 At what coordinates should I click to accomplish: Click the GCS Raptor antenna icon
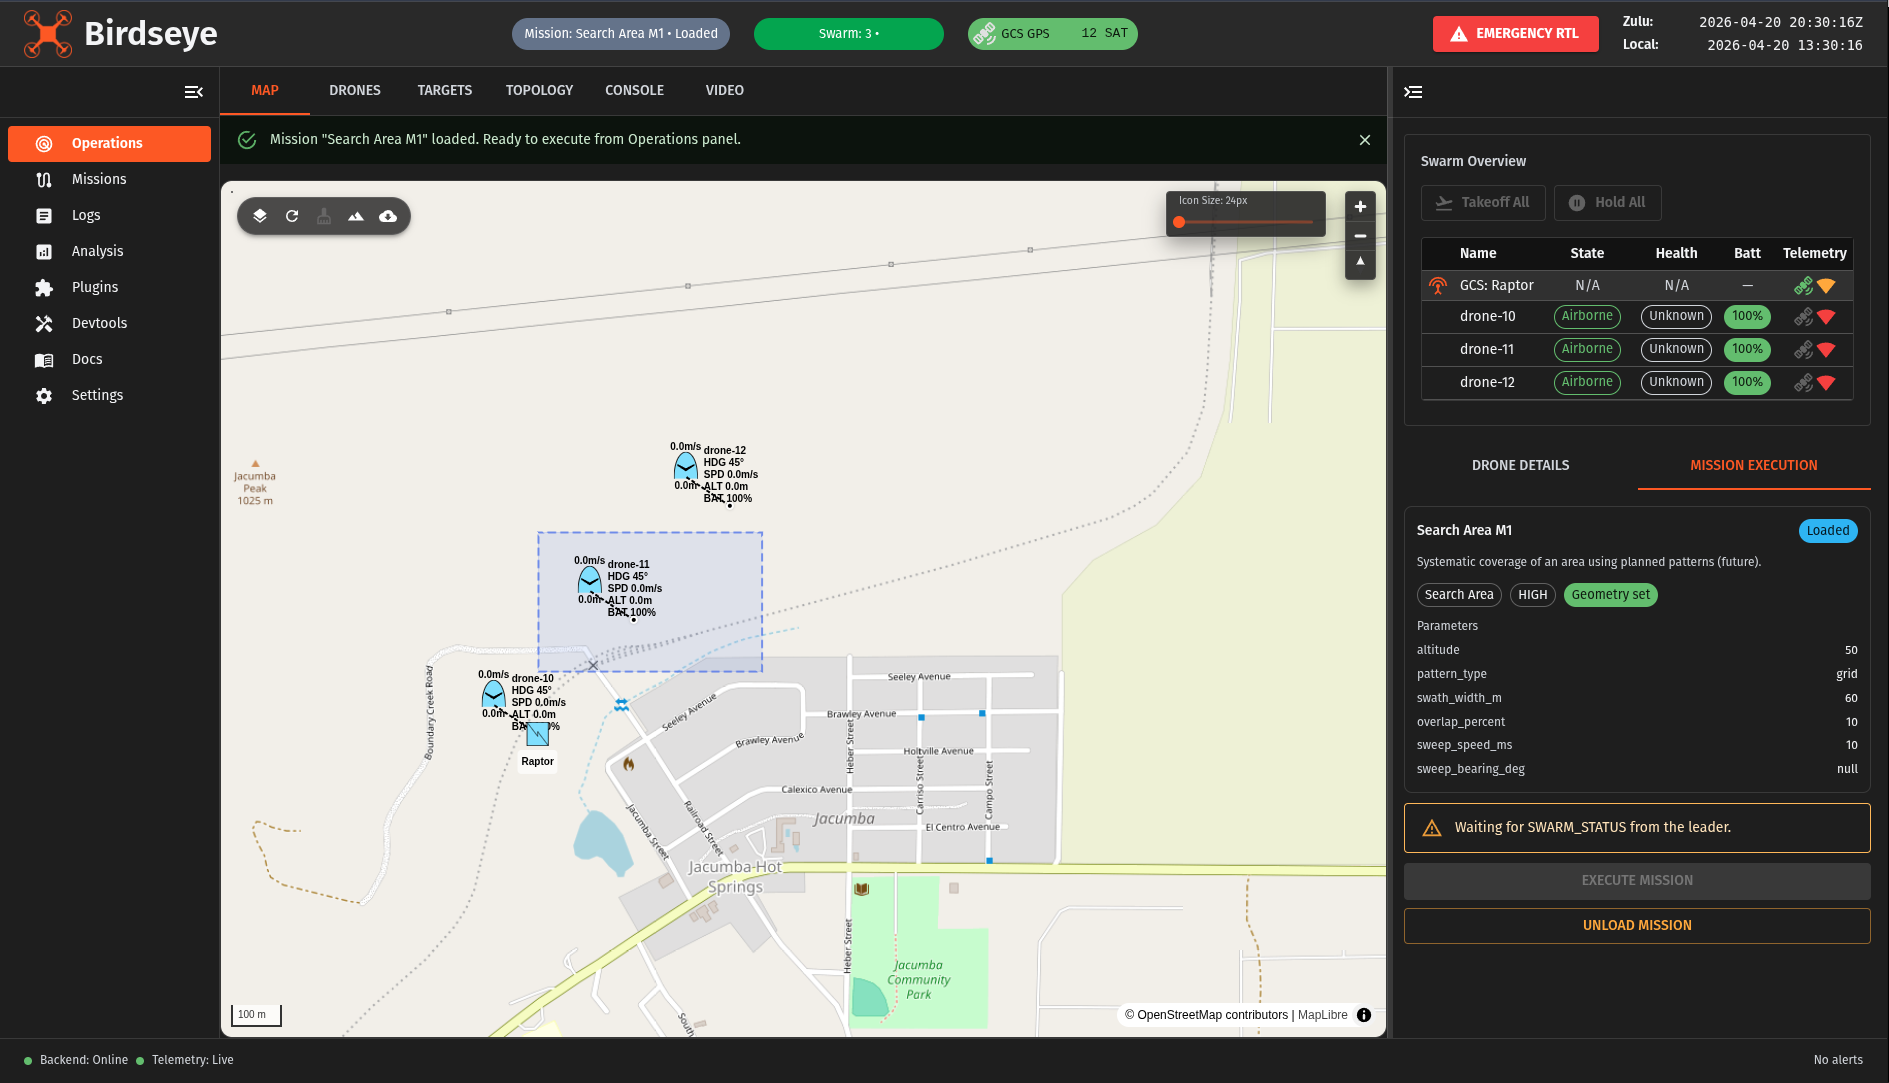[x=1438, y=286]
